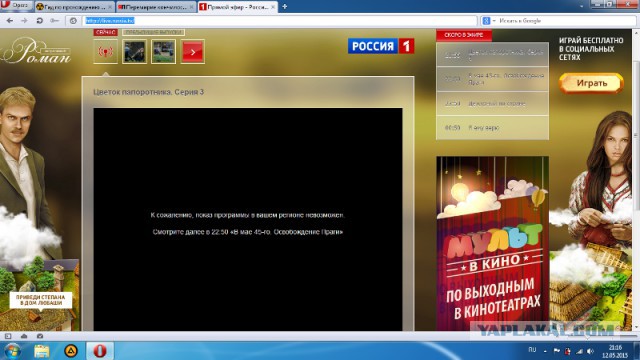
Task: Switch to the 'Гид по прохождению' tab
Action: click(x=74, y=7)
